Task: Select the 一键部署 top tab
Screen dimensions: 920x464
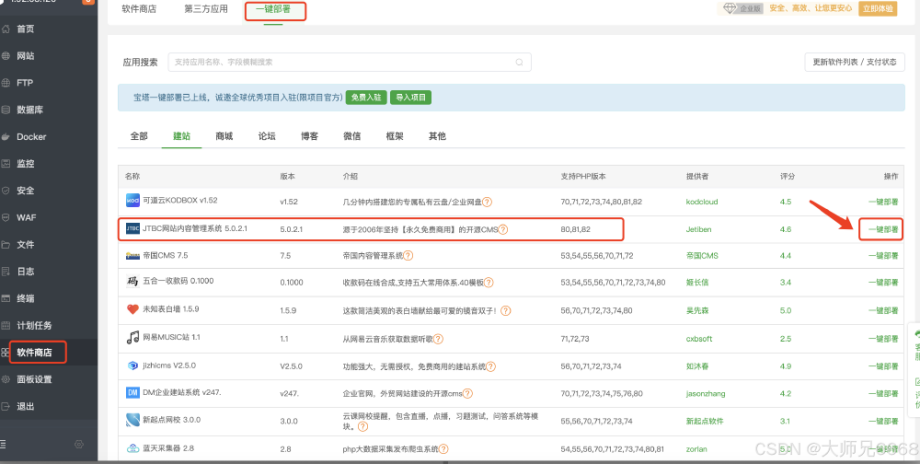Action: pos(273,9)
